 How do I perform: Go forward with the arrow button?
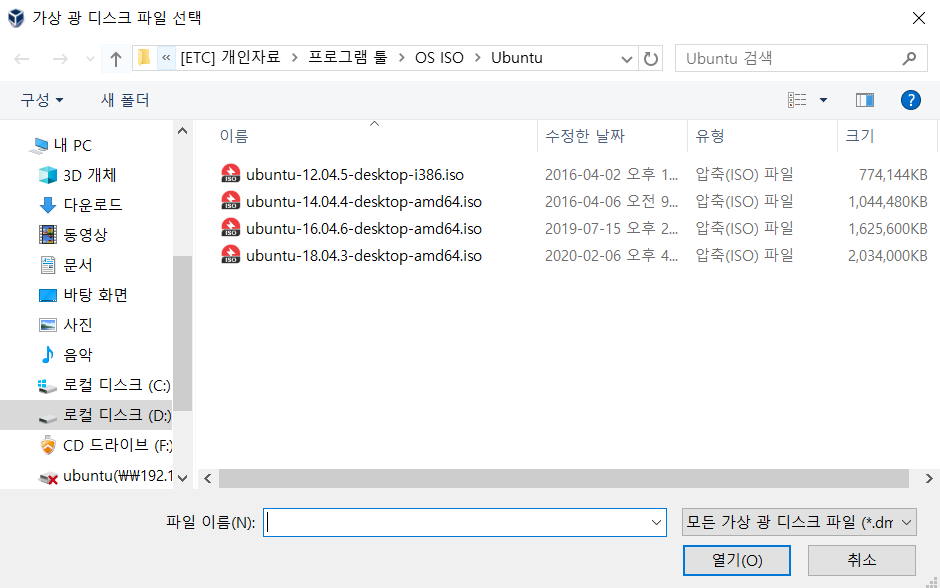(60, 59)
